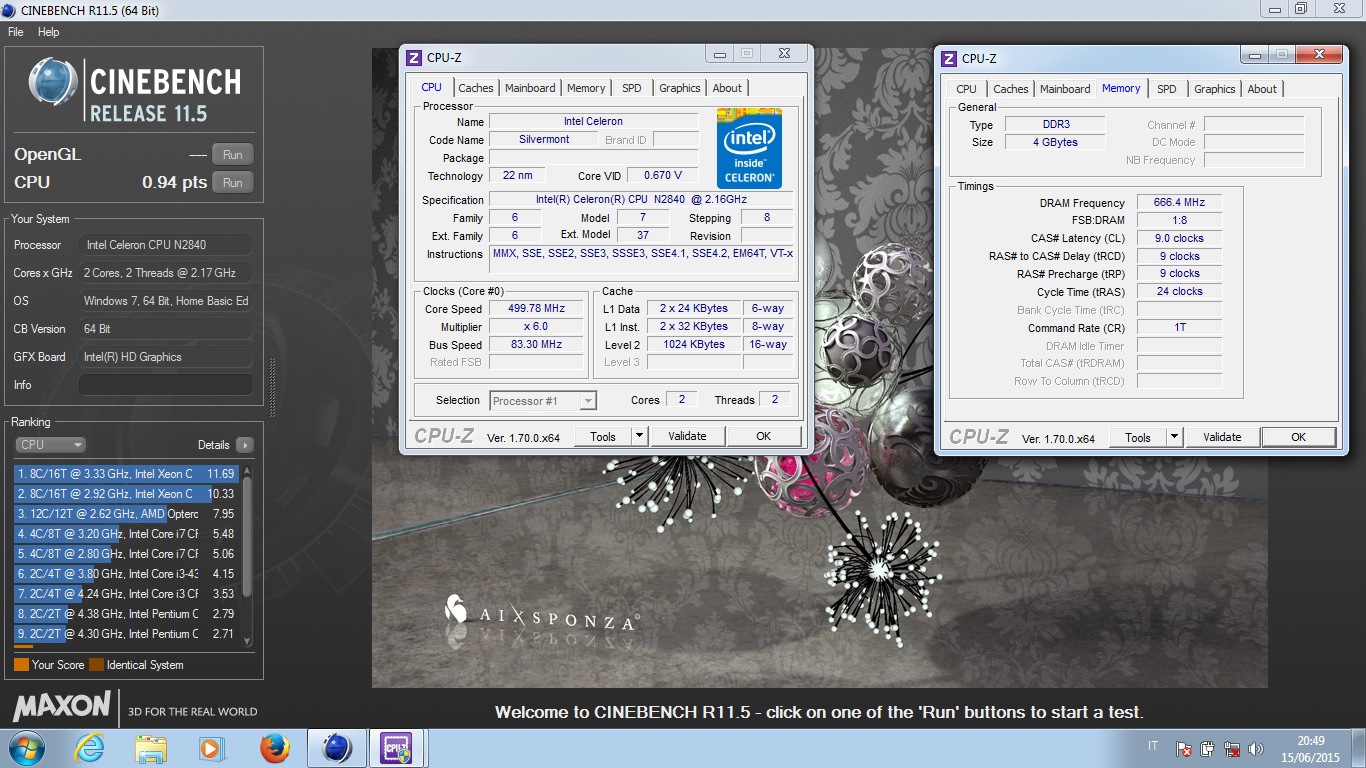1366x768 pixels.
Task: Open the Processor #1 selection dropdown
Action: 543,401
